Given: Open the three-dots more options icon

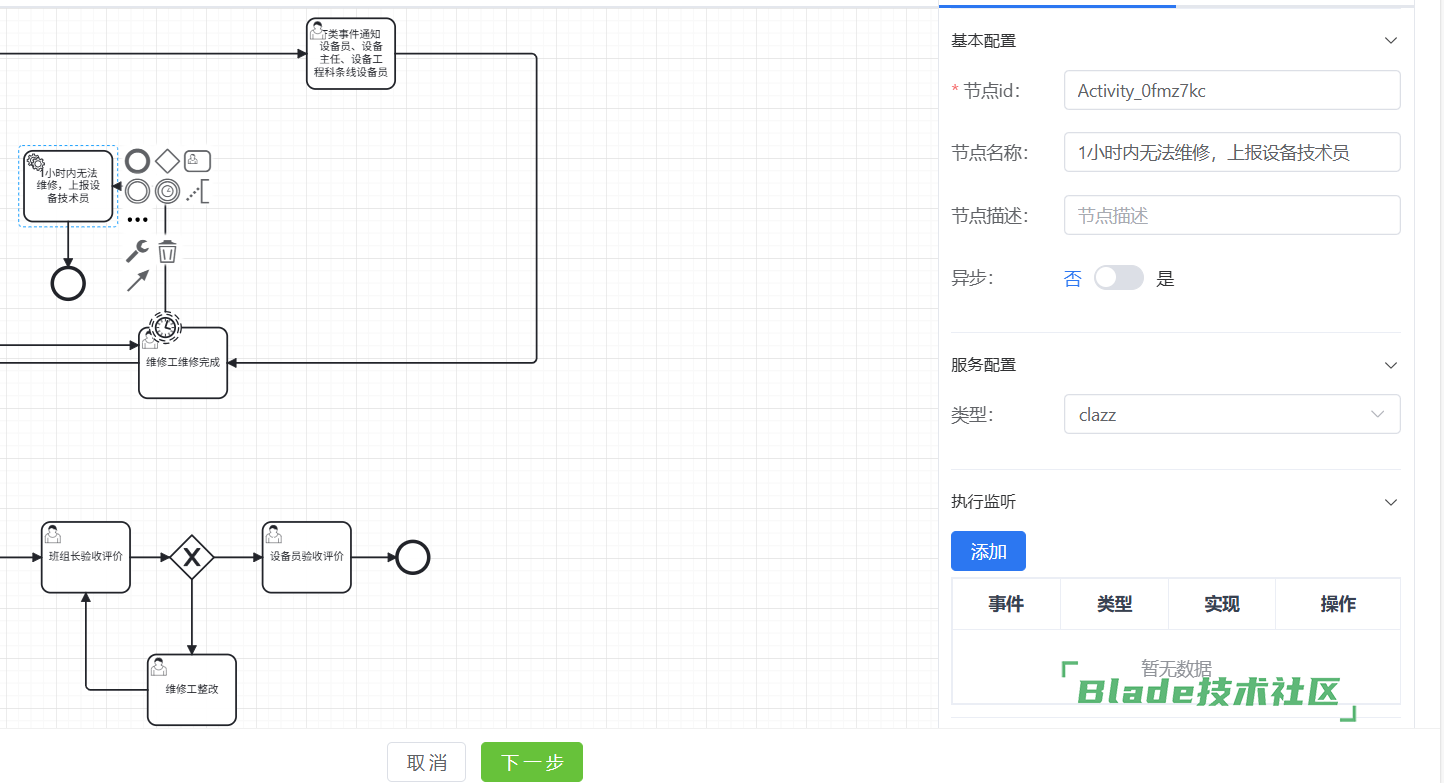Looking at the screenshot, I should click(x=137, y=220).
